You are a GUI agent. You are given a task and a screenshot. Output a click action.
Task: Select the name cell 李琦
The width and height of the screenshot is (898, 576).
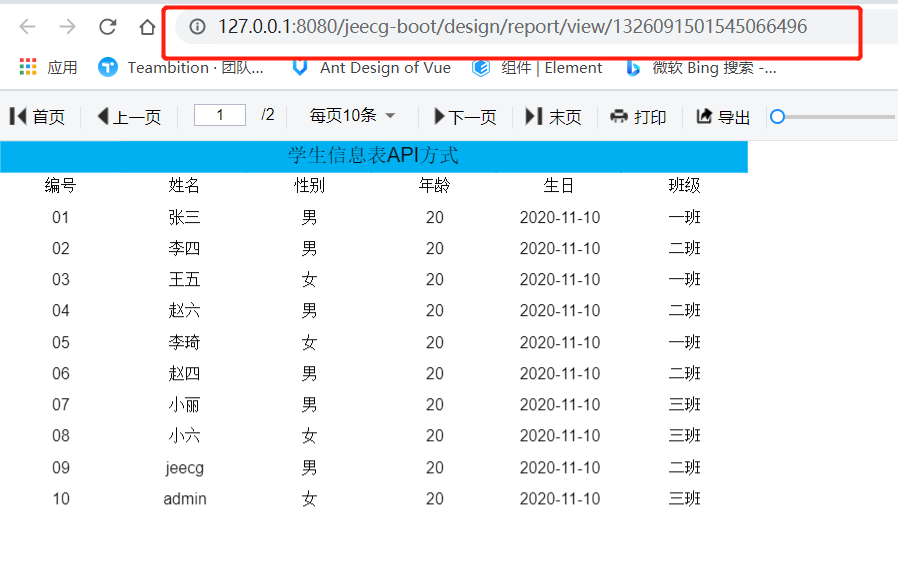pos(184,342)
